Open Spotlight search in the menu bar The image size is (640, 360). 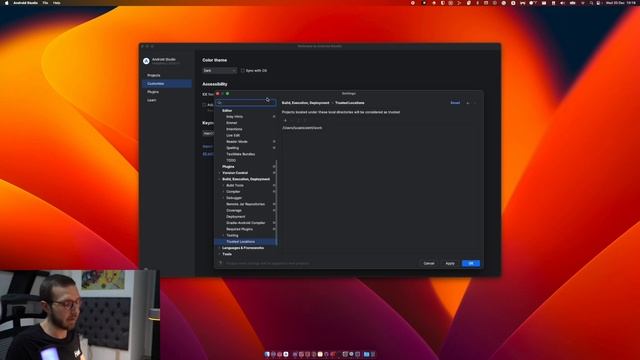click(591, 3)
